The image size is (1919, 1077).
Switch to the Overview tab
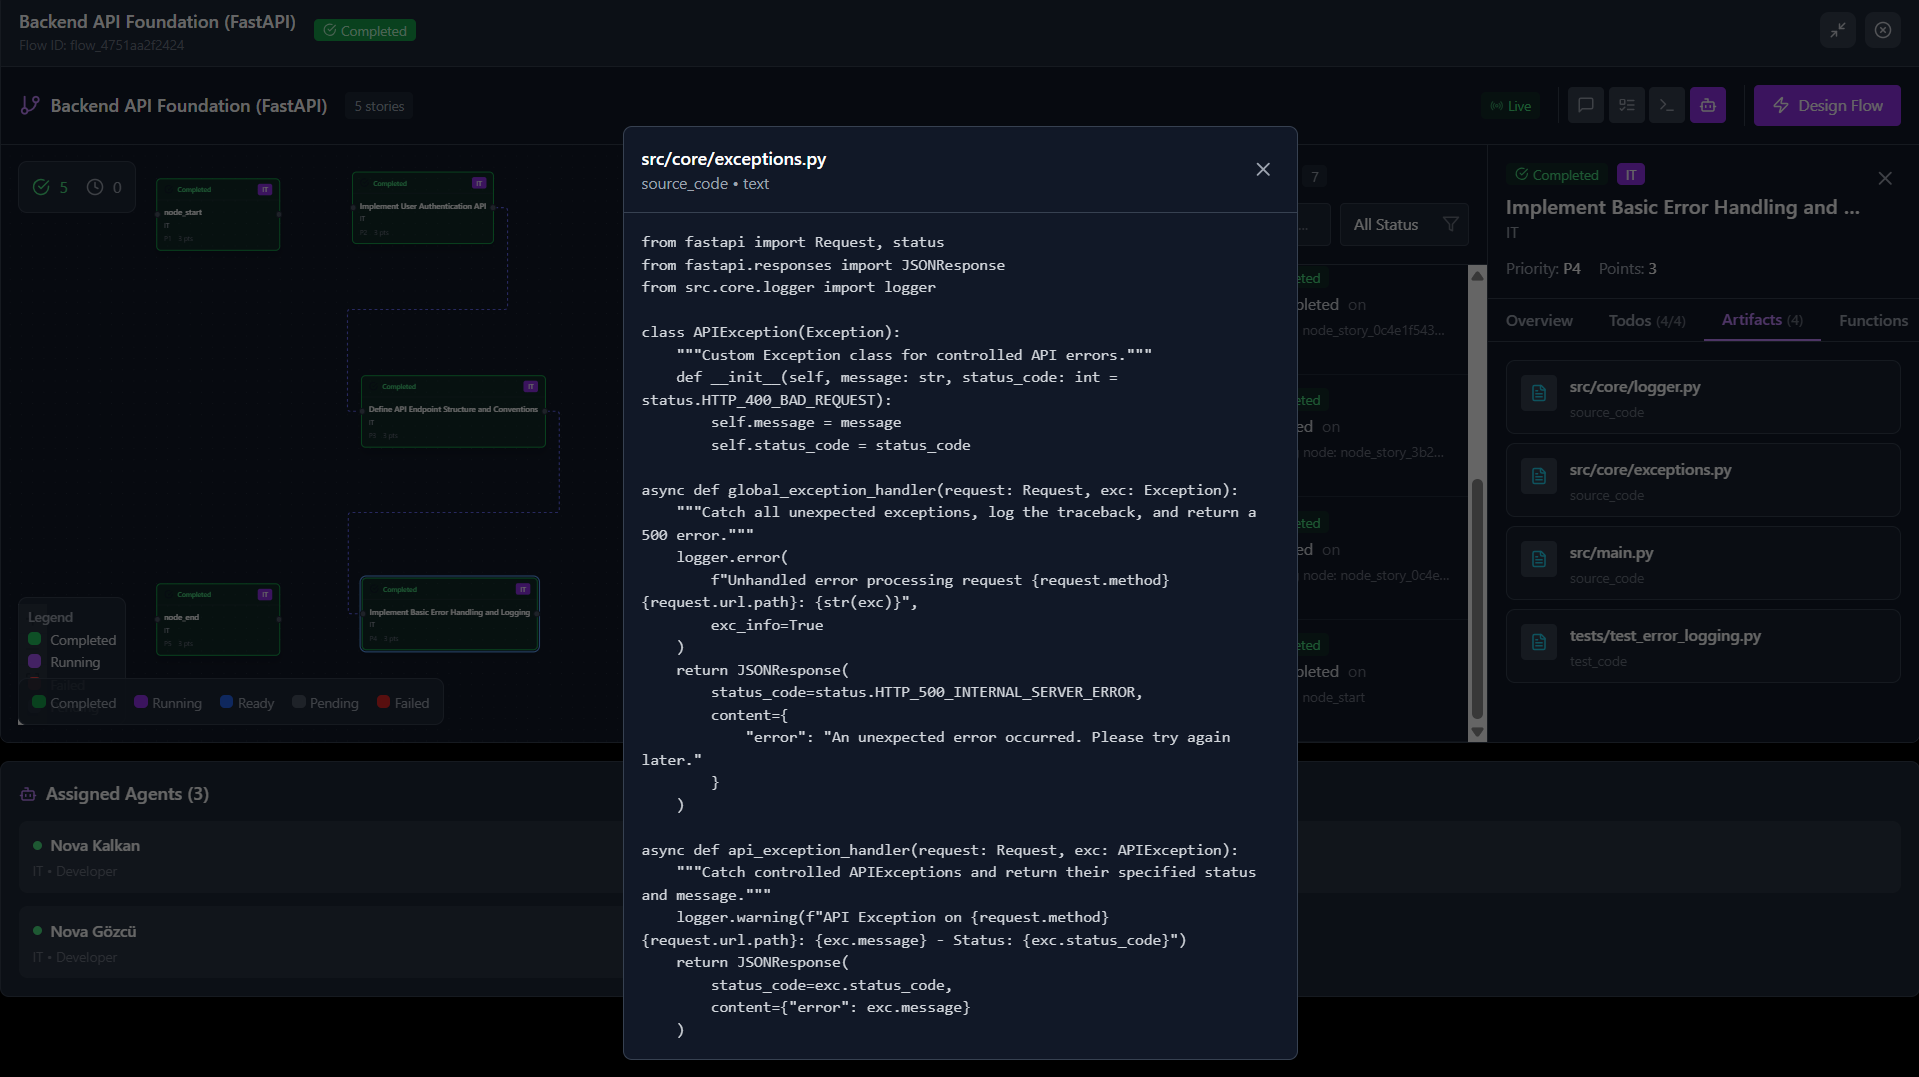pos(1539,320)
